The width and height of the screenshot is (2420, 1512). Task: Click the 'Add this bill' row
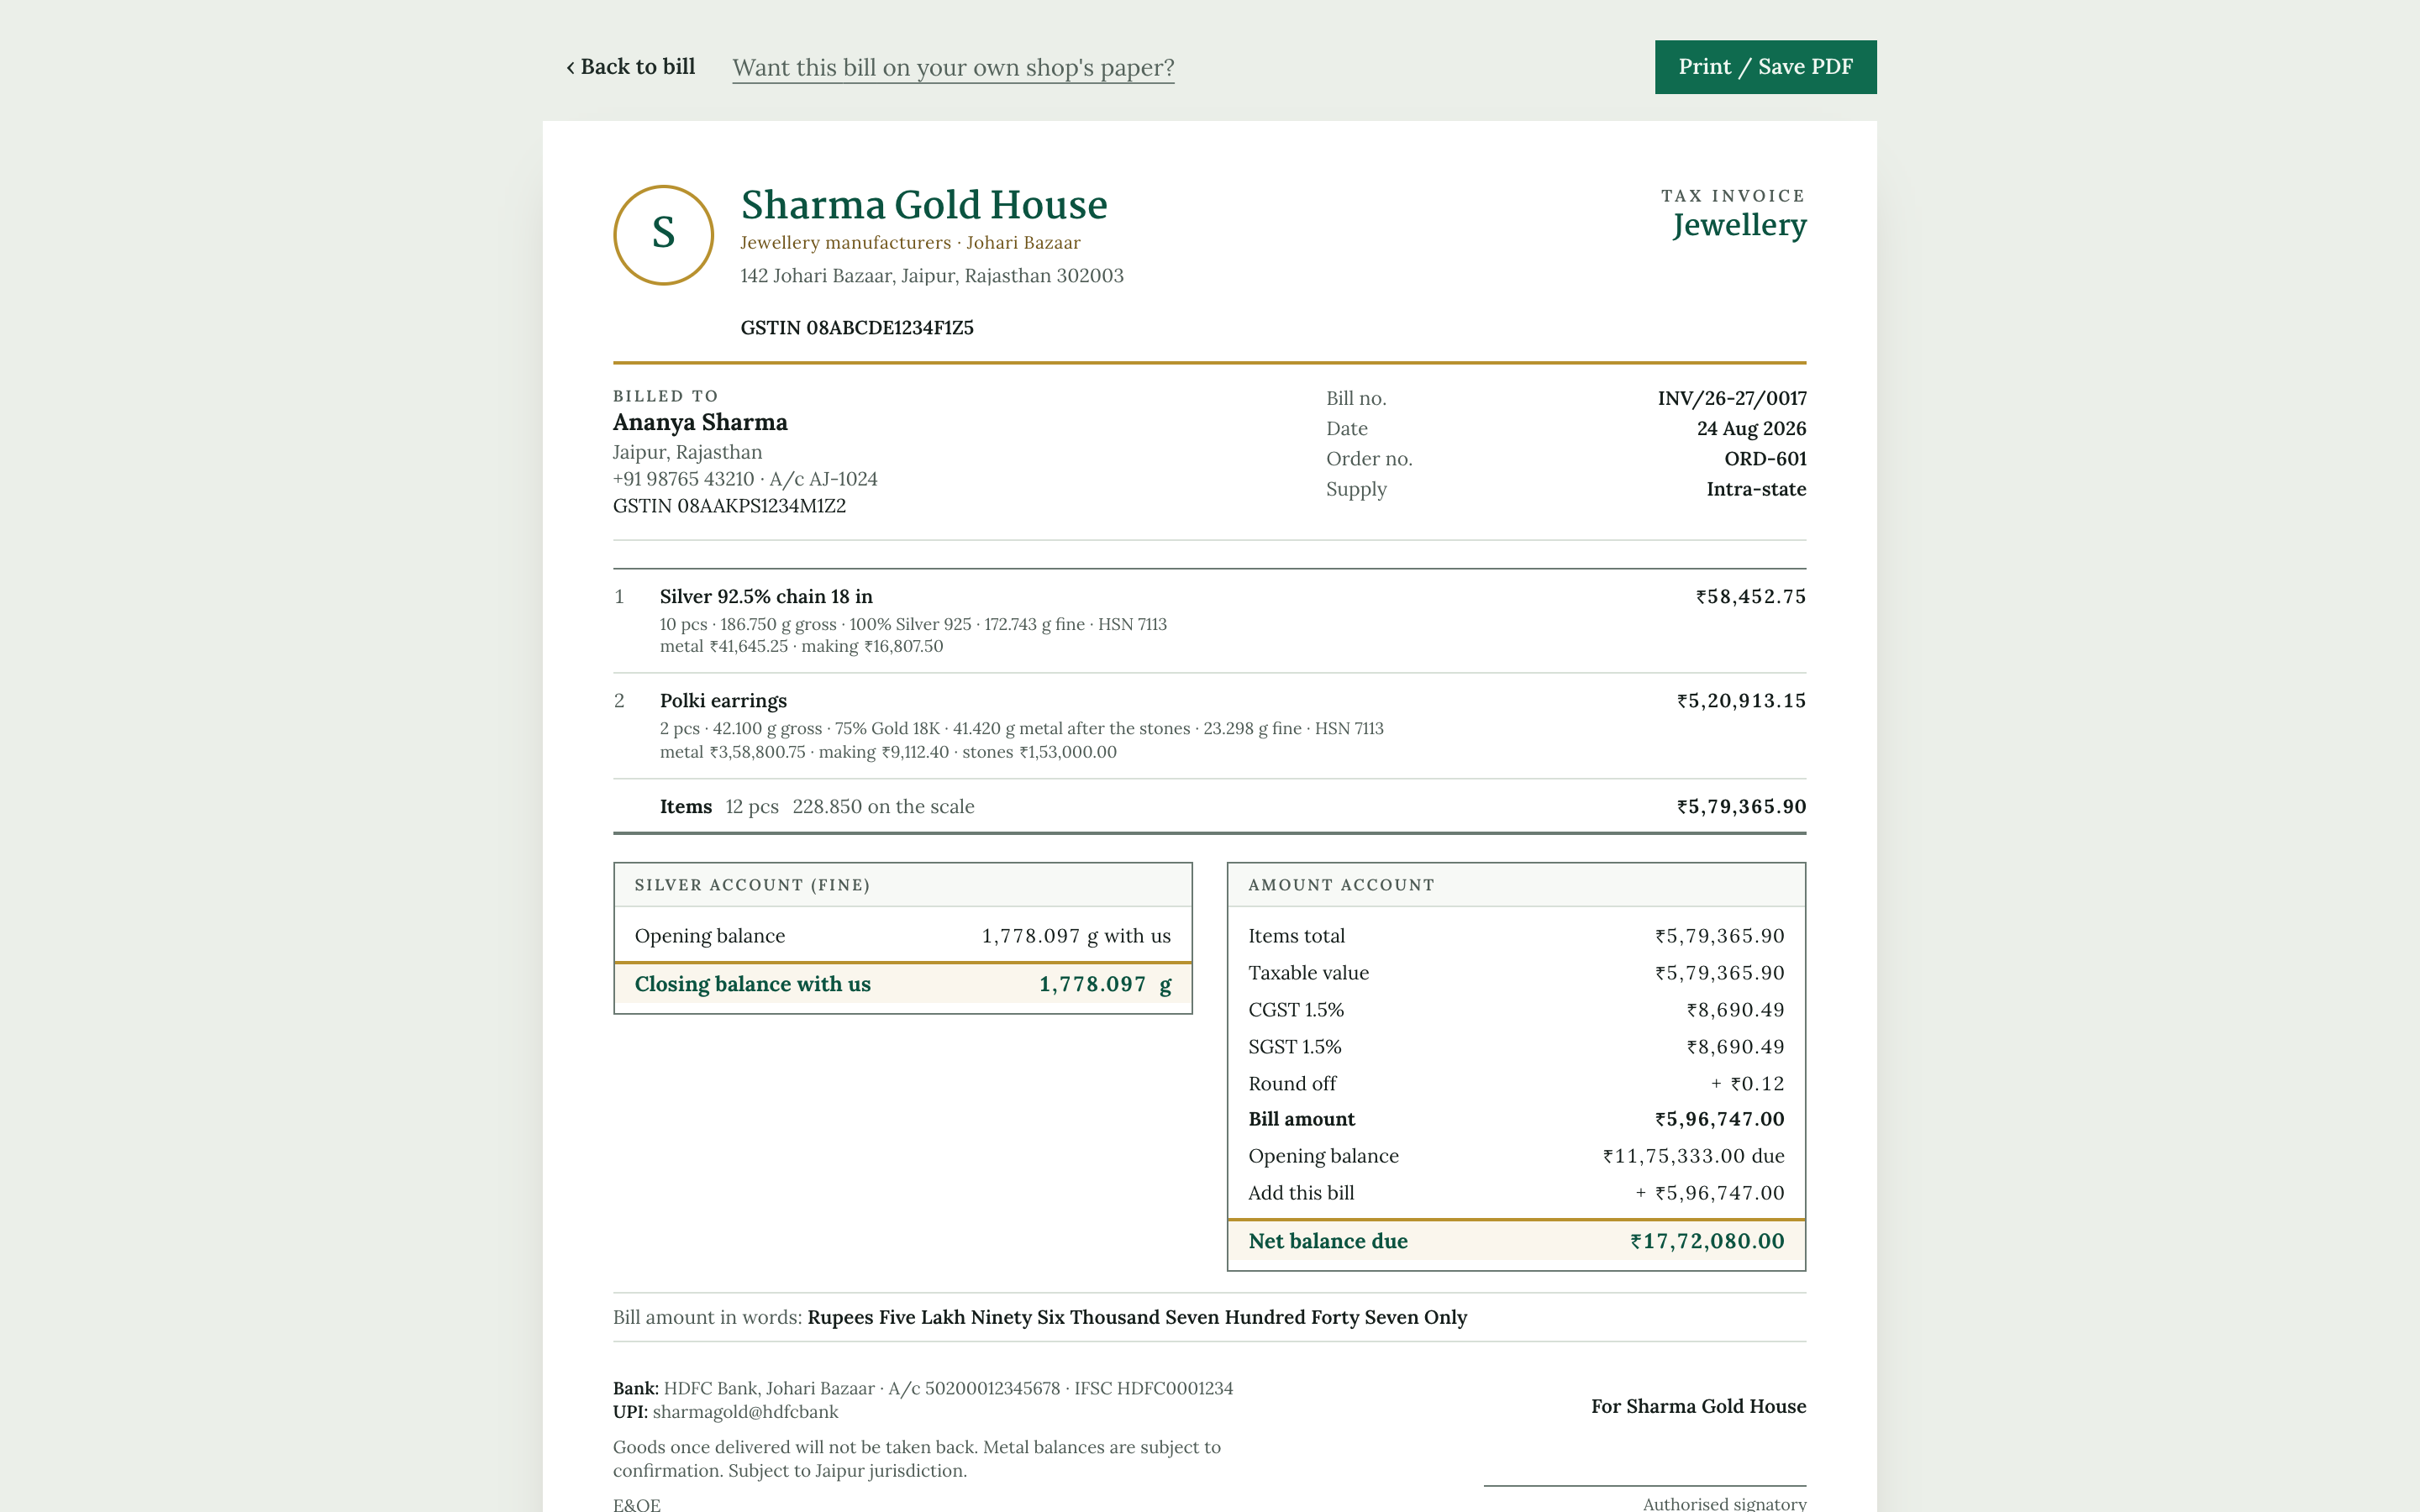tap(1516, 1193)
